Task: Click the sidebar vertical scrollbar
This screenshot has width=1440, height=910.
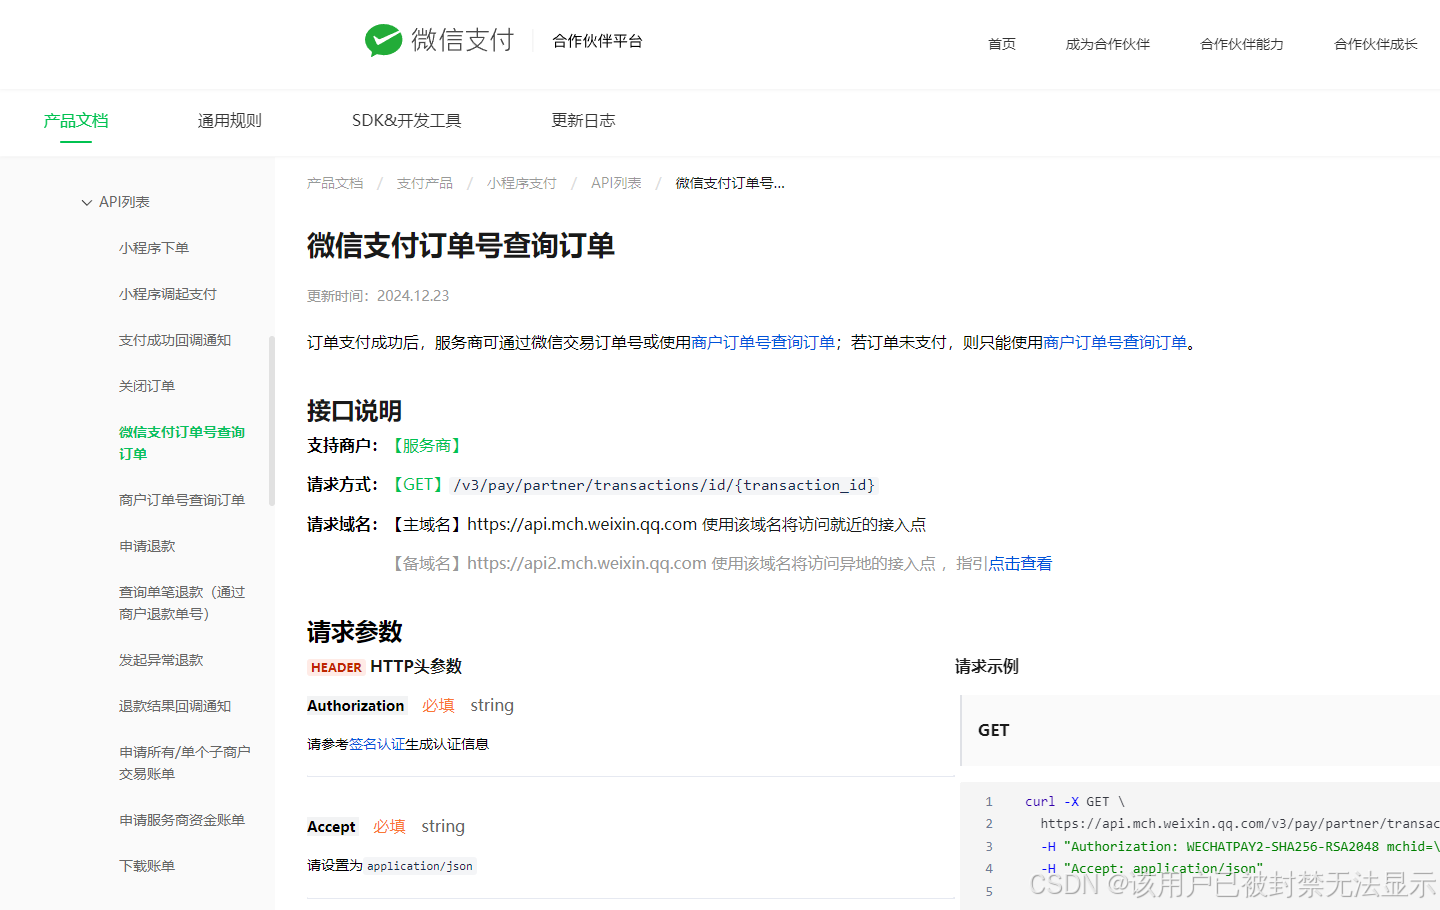Action: click(272, 421)
